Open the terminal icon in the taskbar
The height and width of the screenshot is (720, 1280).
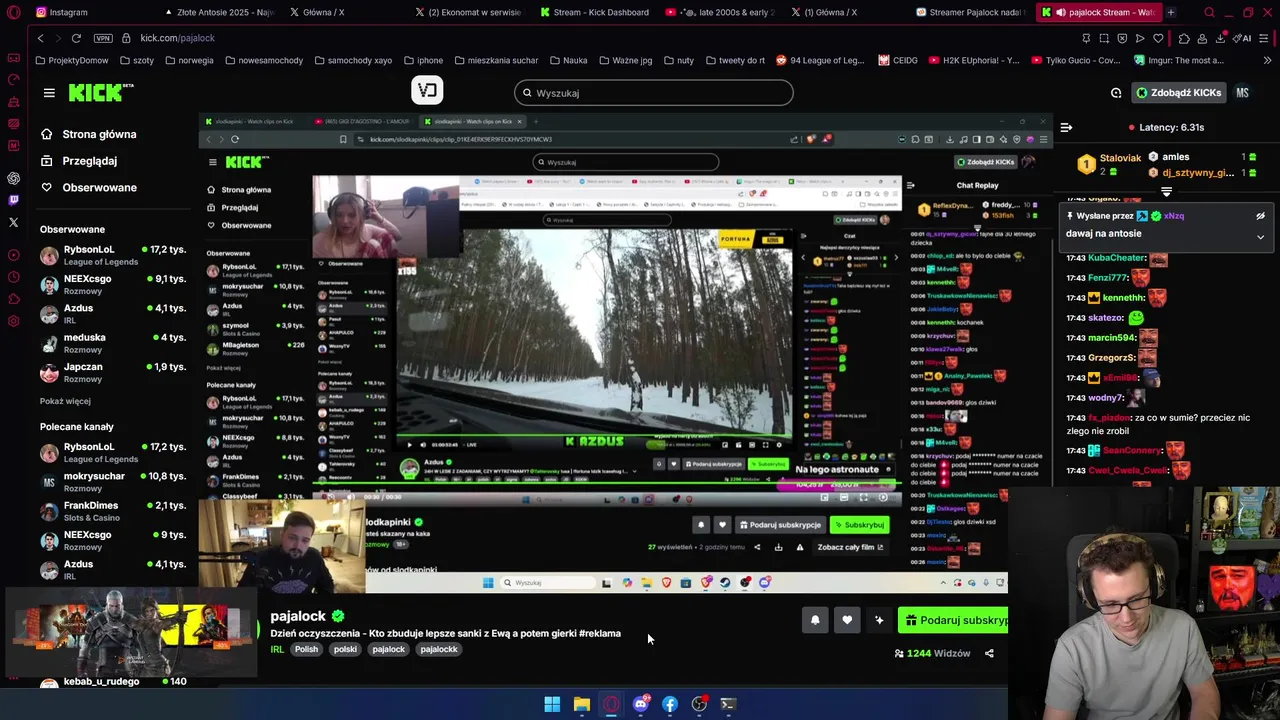click(728, 704)
